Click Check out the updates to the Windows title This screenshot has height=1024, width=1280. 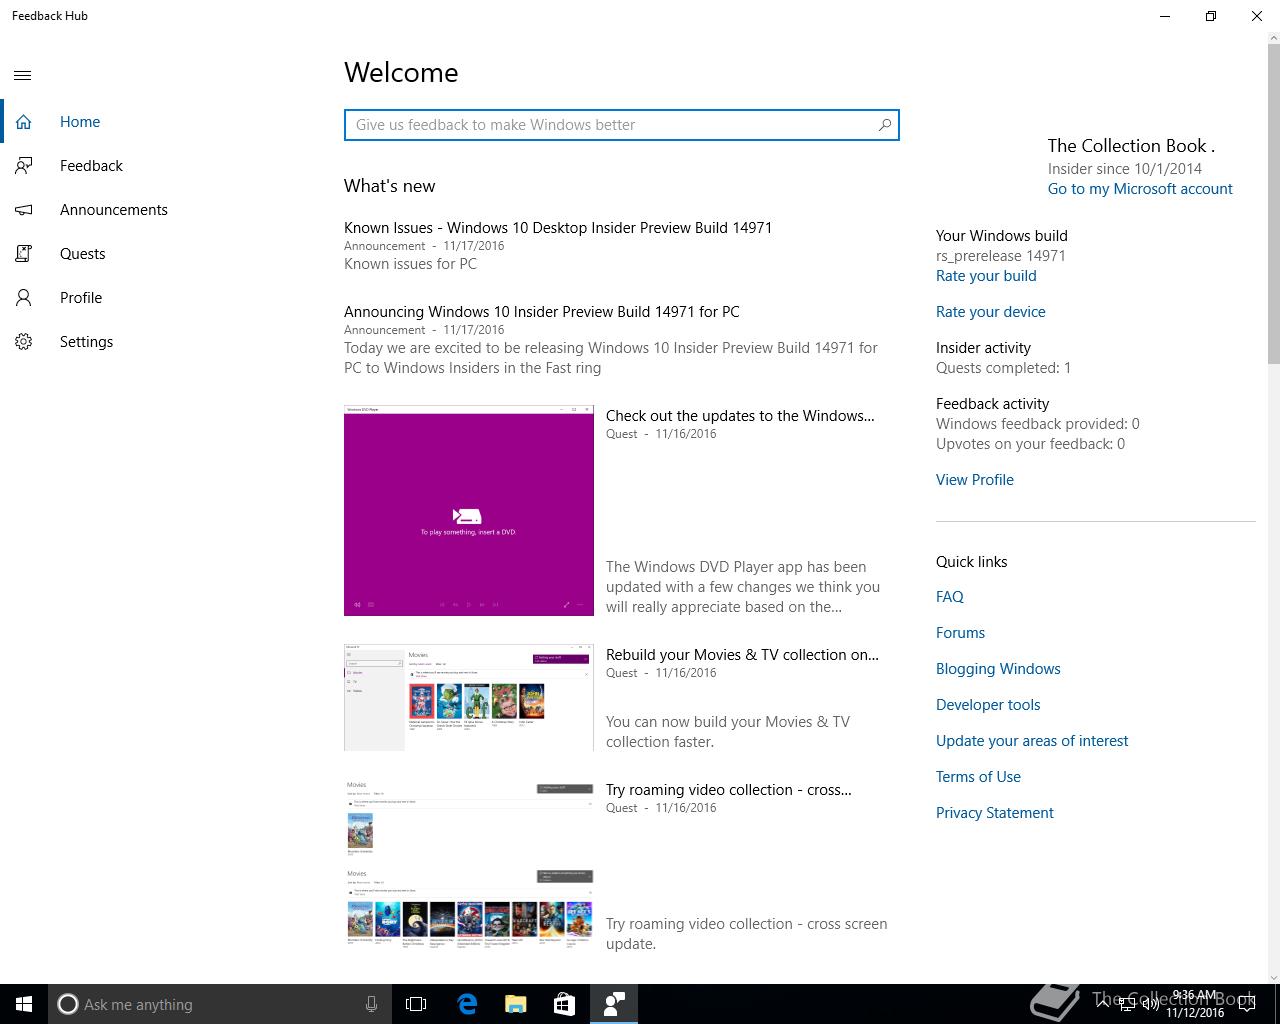740,416
